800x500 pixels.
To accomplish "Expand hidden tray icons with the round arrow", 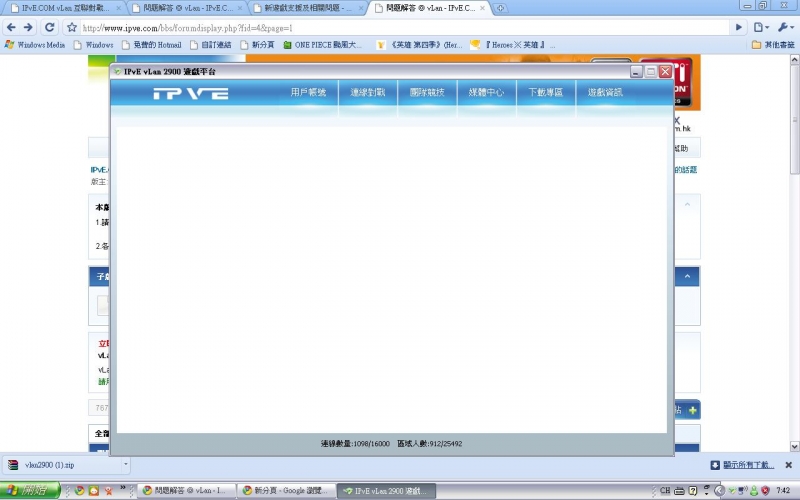I will click(719, 490).
